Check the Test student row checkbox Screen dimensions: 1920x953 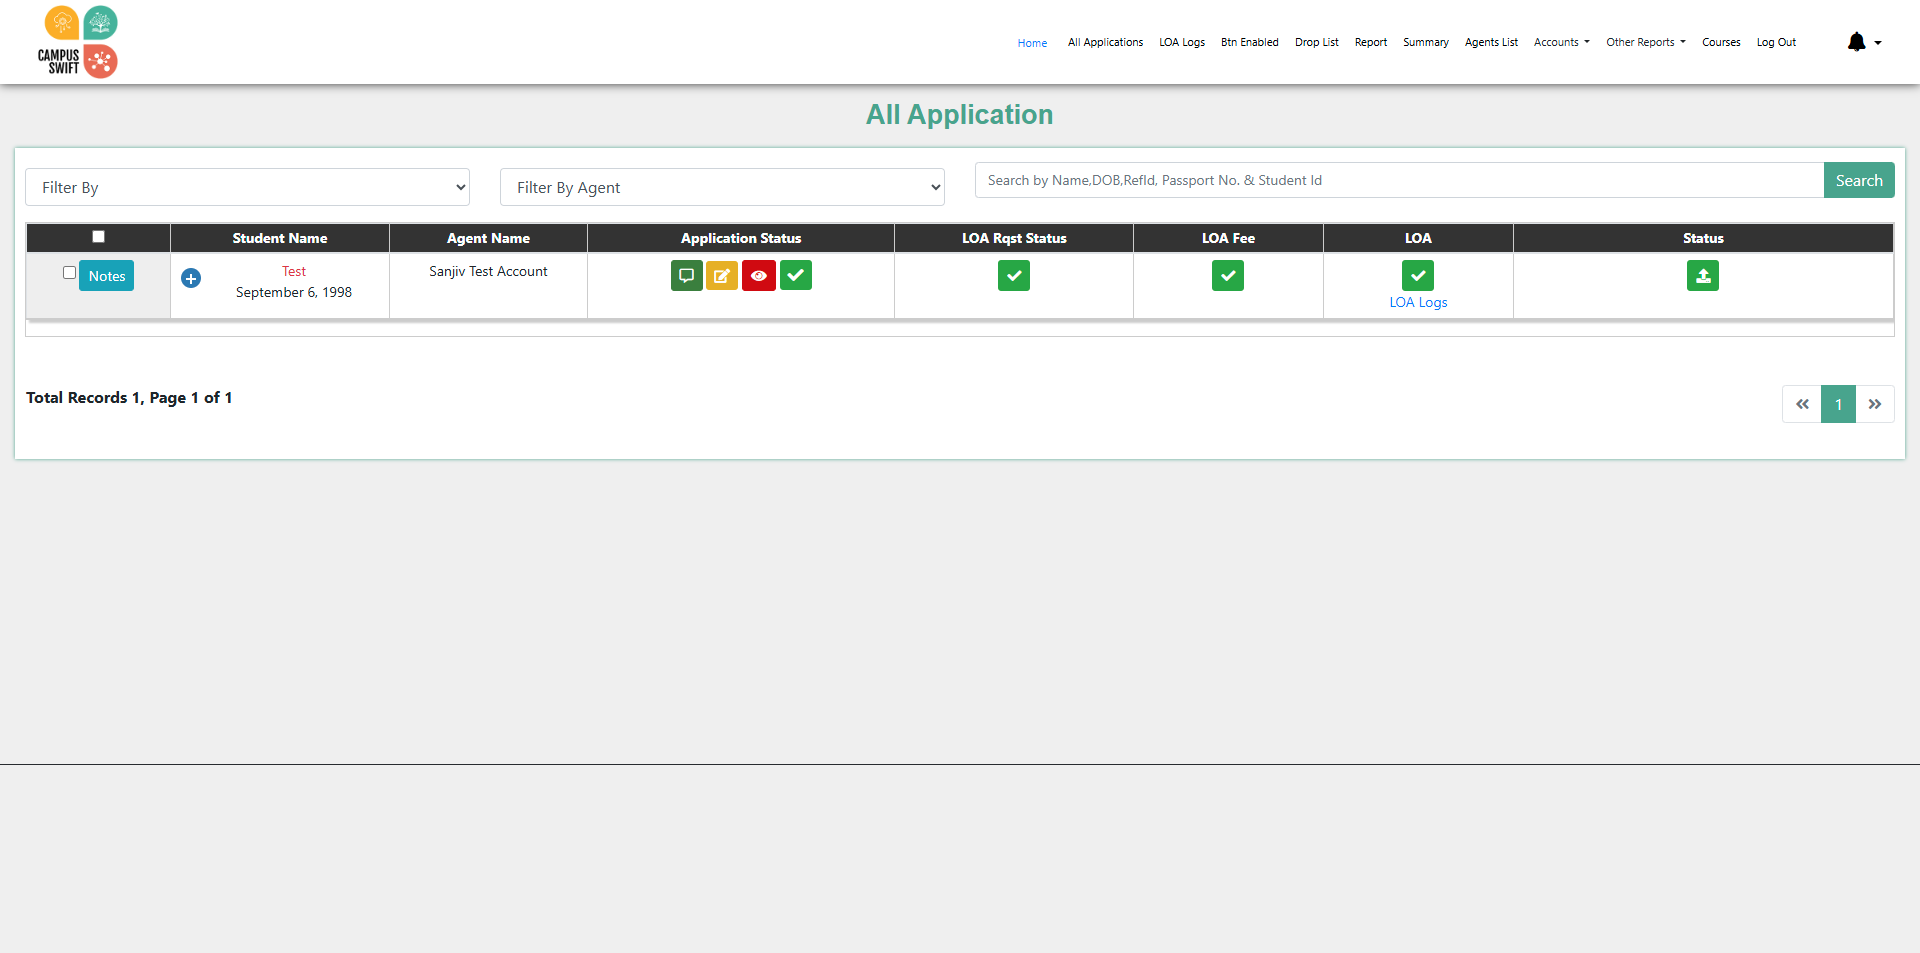[69, 273]
